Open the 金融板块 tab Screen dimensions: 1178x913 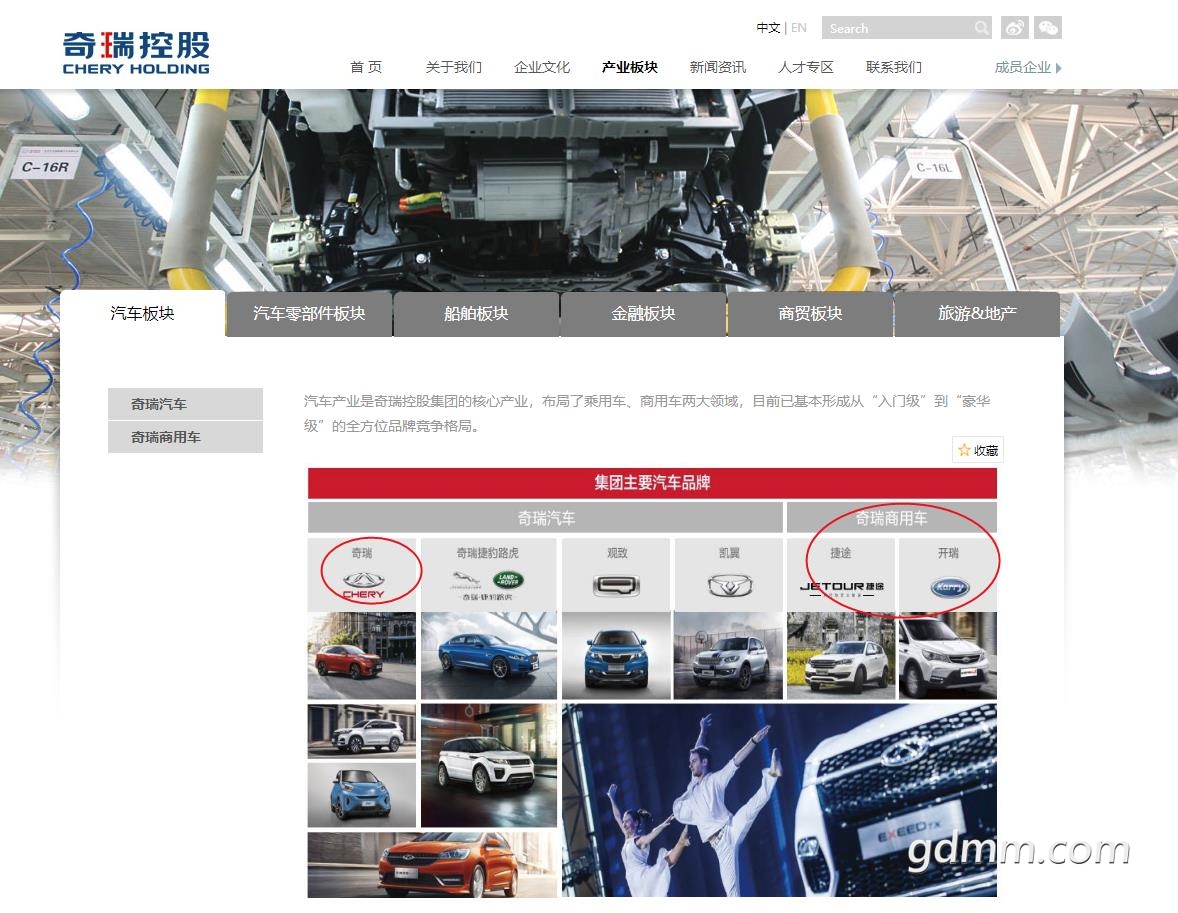pyautogui.click(x=643, y=314)
